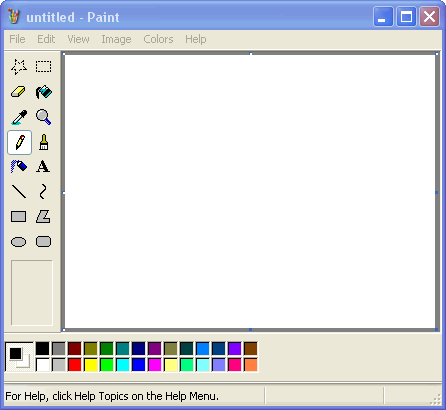Select the Magnifier tool
The height and width of the screenshot is (410, 446).
click(x=44, y=117)
